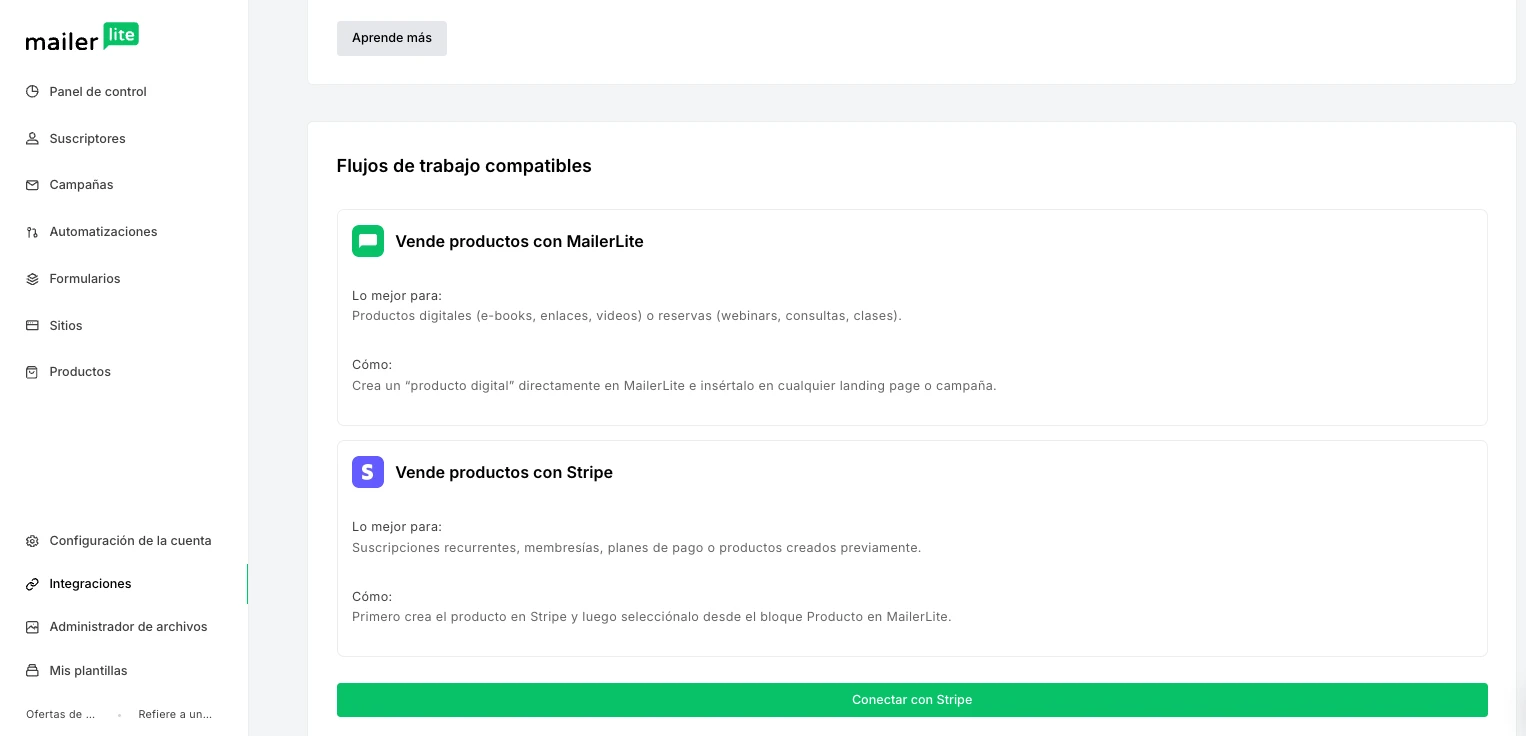The width and height of the screenshot is (1526, 736).
Task: Click the MailerLite logo
Action: (82, 38)
